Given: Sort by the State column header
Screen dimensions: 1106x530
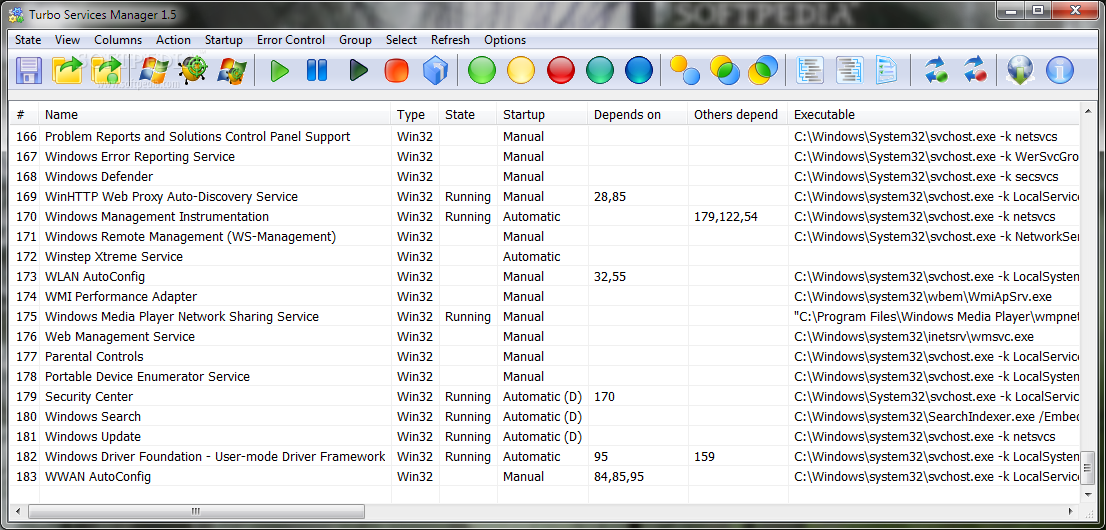Looking at the screenshot, I should [468, 114].
